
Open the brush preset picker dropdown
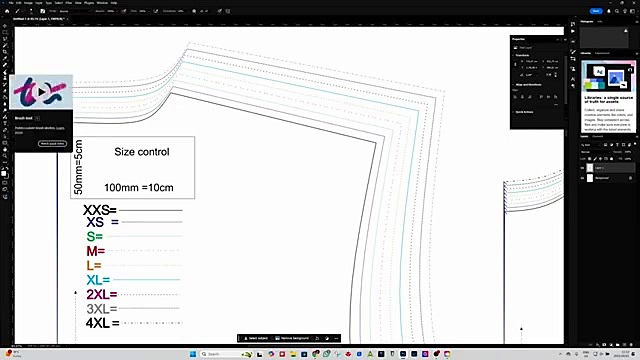[31, 11]
